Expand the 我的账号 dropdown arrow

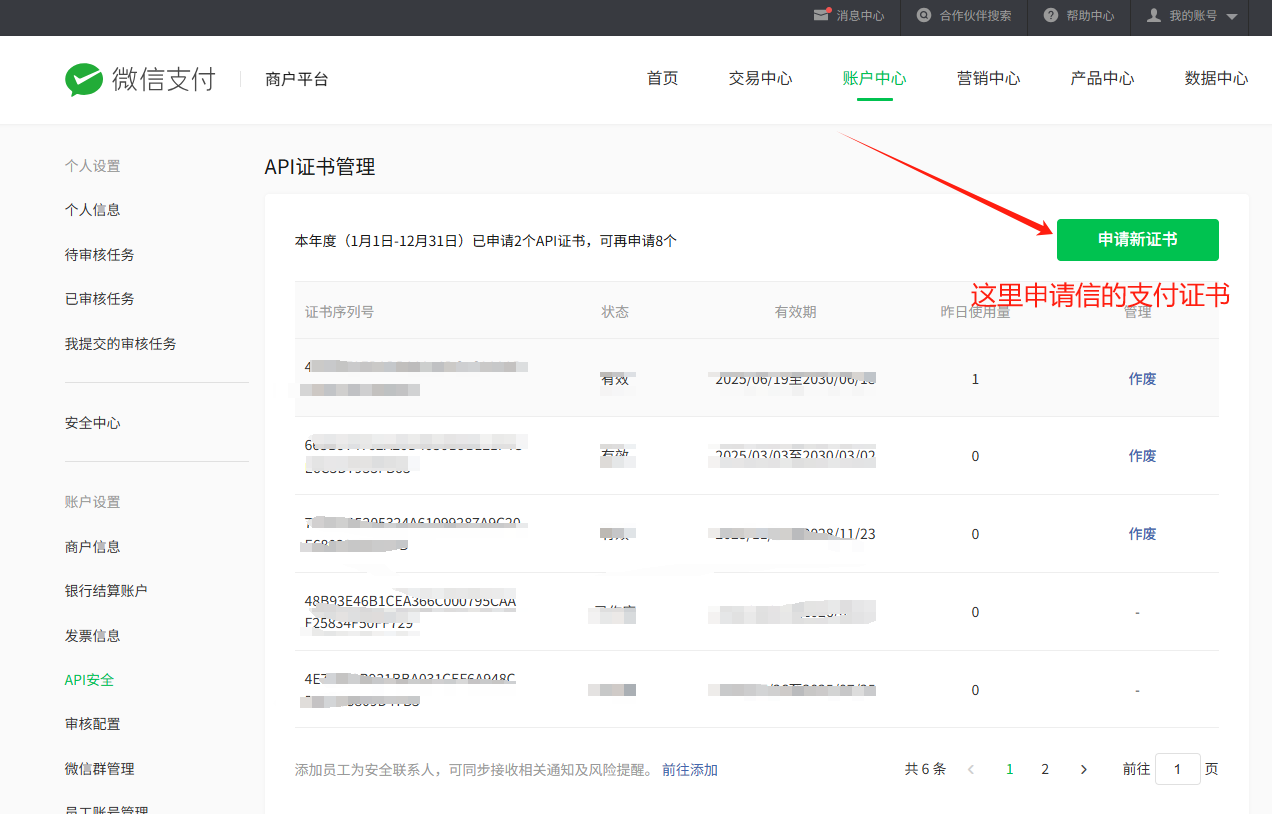coord(1231,17)
